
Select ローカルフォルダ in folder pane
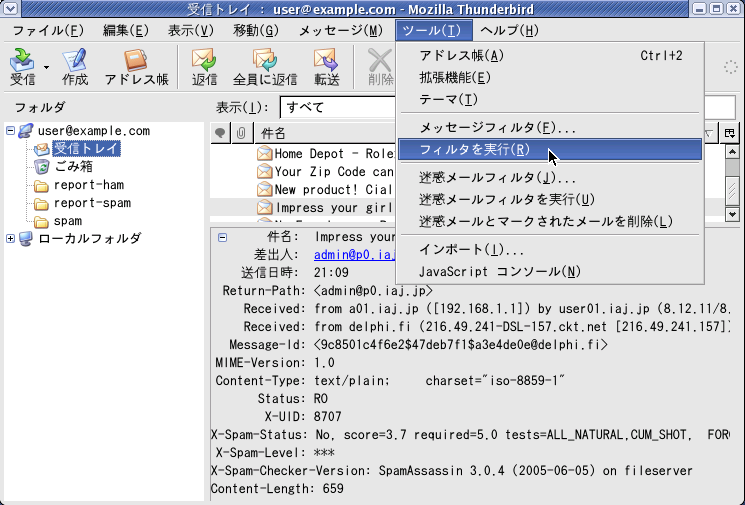90,238
